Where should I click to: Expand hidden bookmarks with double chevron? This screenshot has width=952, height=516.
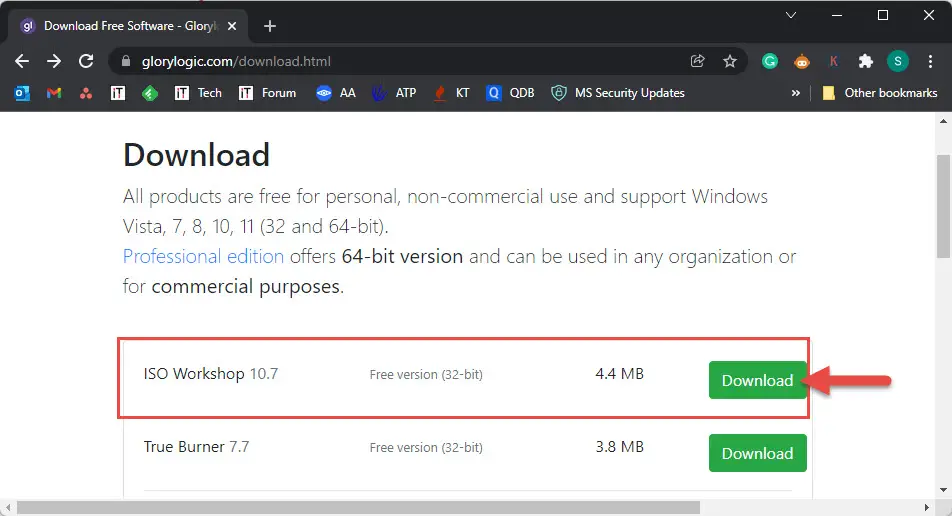795,93
